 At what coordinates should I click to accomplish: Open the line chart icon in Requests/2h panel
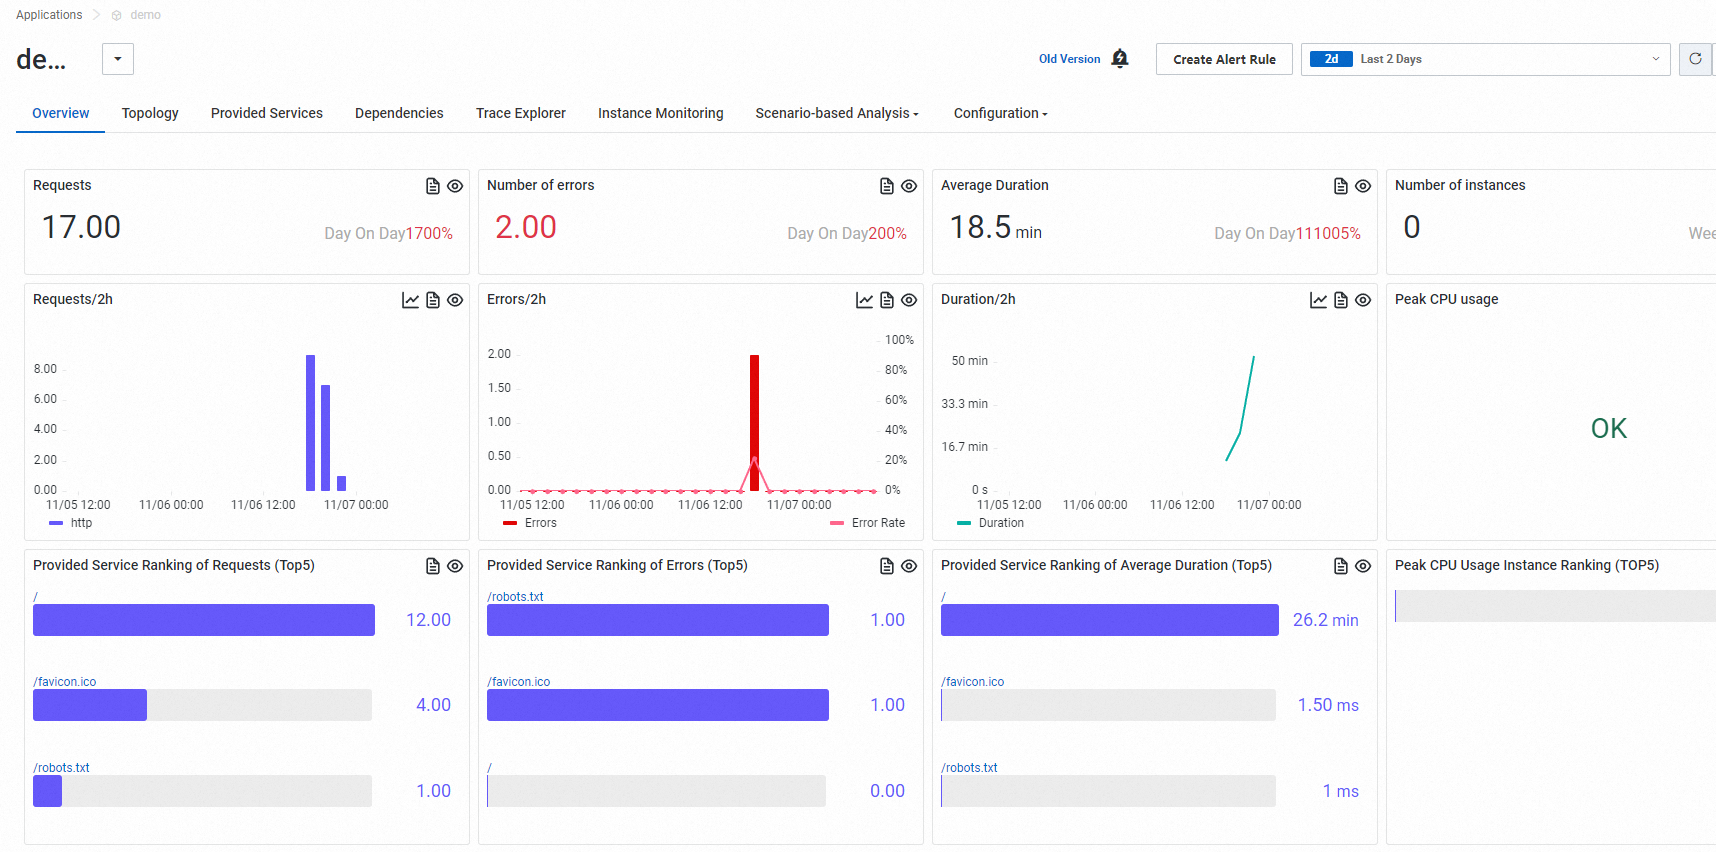click(x=410, y=300)
